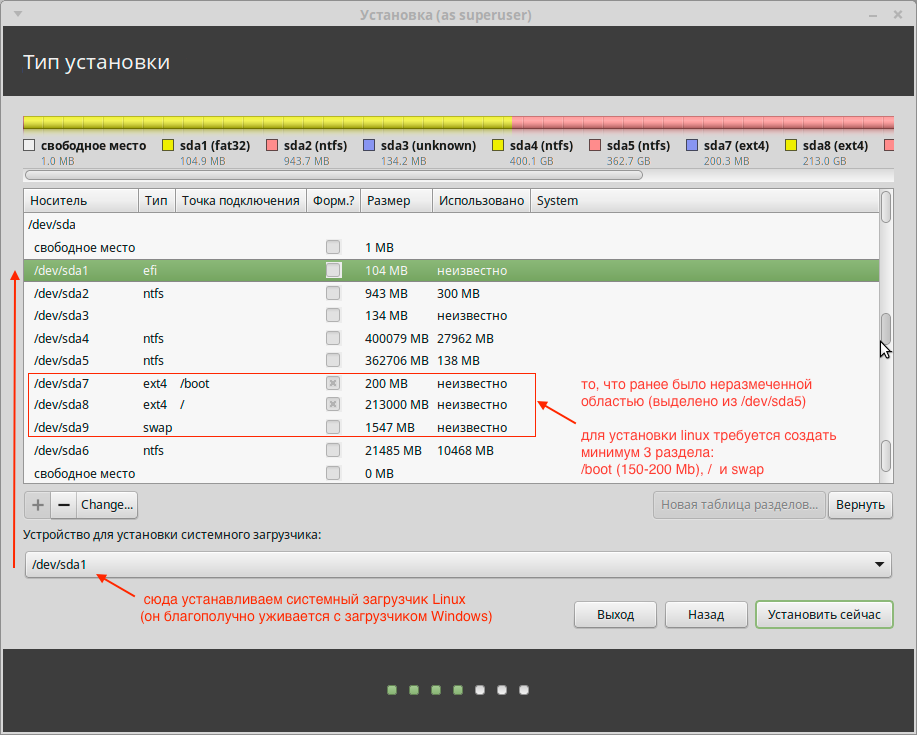Image resolution: width=917 pixels, height=735 pixels.
Task: Sort by Размер column header
Action: 397,201
